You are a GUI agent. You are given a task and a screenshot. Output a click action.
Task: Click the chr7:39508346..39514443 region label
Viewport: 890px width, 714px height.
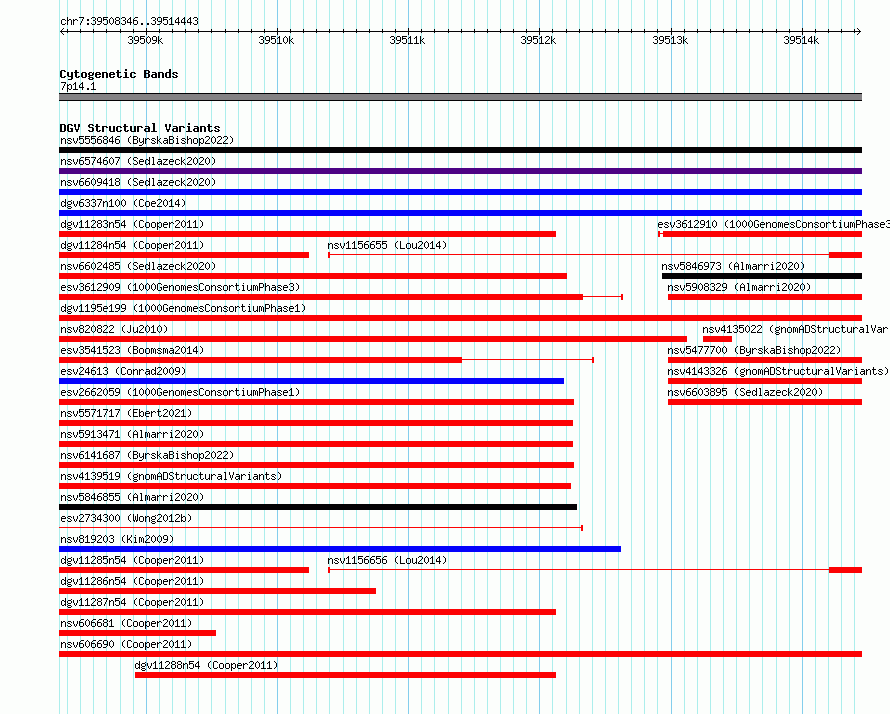click(129, 21)
